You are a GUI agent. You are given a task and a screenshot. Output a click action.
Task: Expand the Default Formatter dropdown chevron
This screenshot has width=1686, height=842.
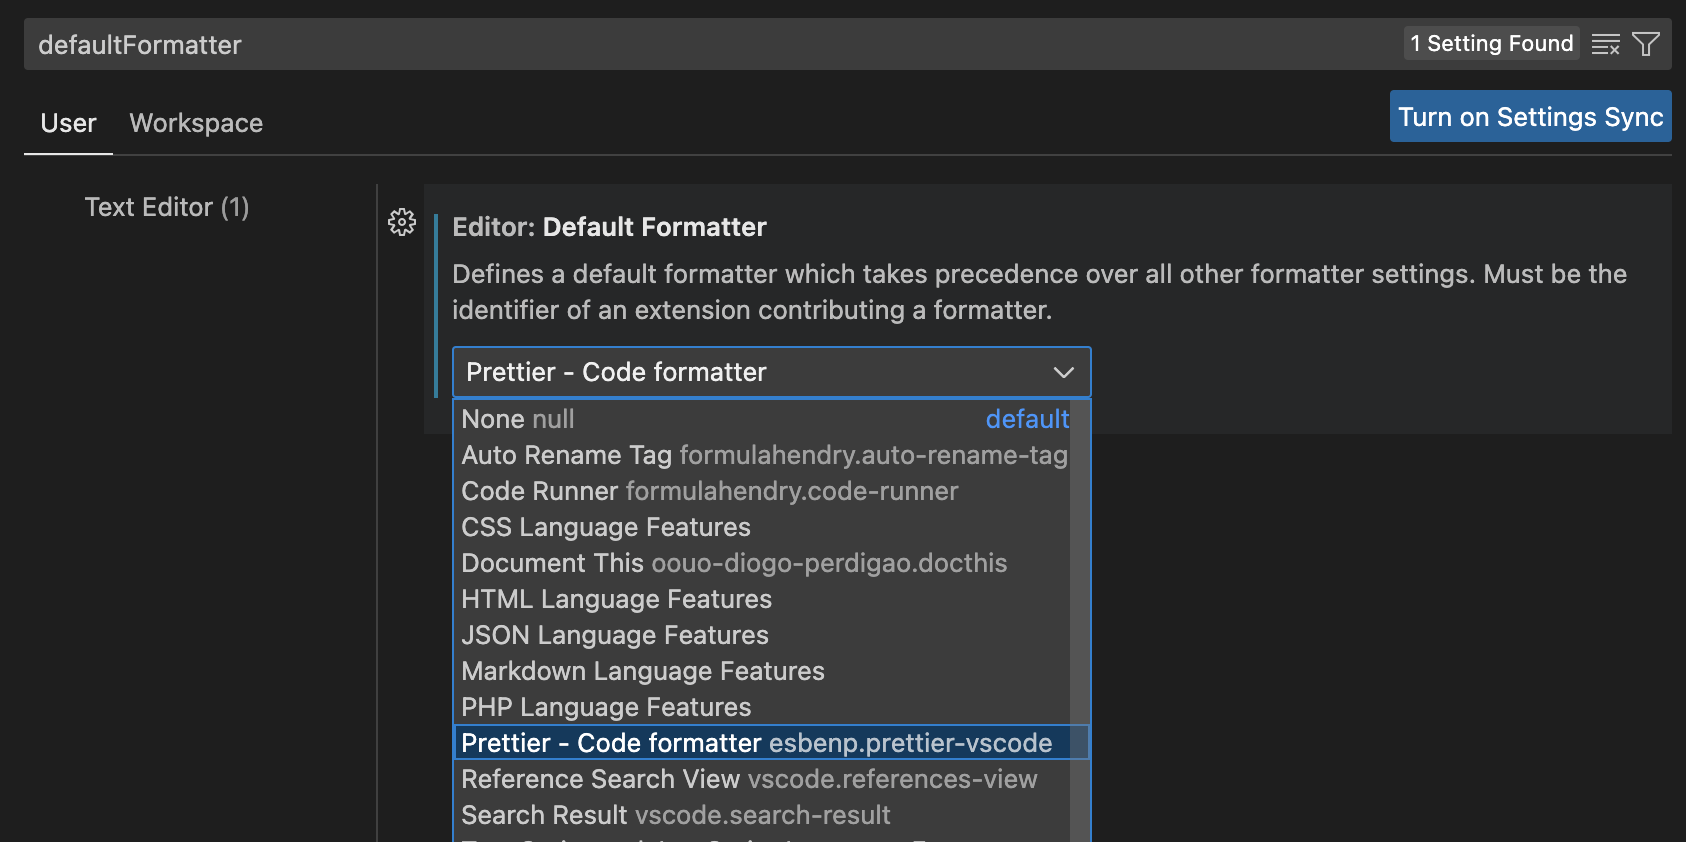[x=1063, y=373]
